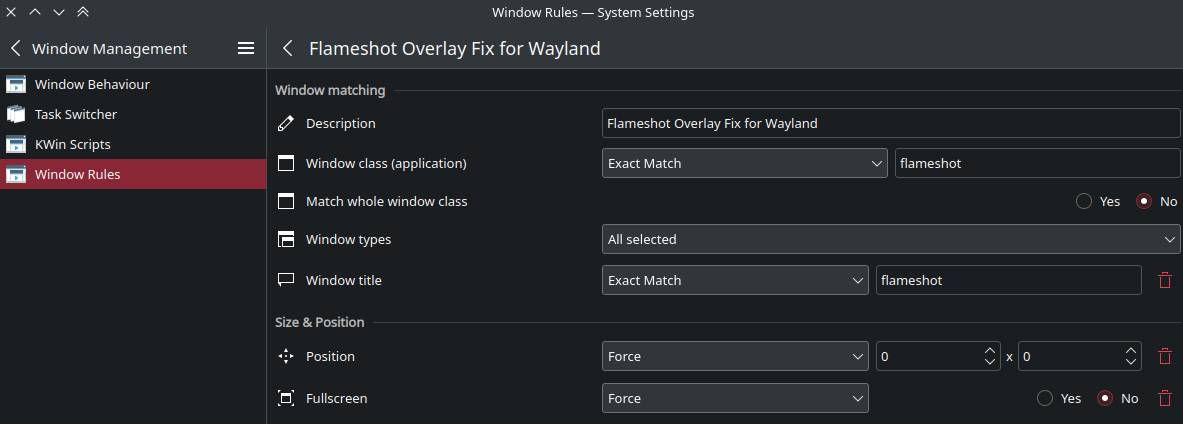Delete the Window title rule property
This screenshot has width=1183, height=424.
1164,281
